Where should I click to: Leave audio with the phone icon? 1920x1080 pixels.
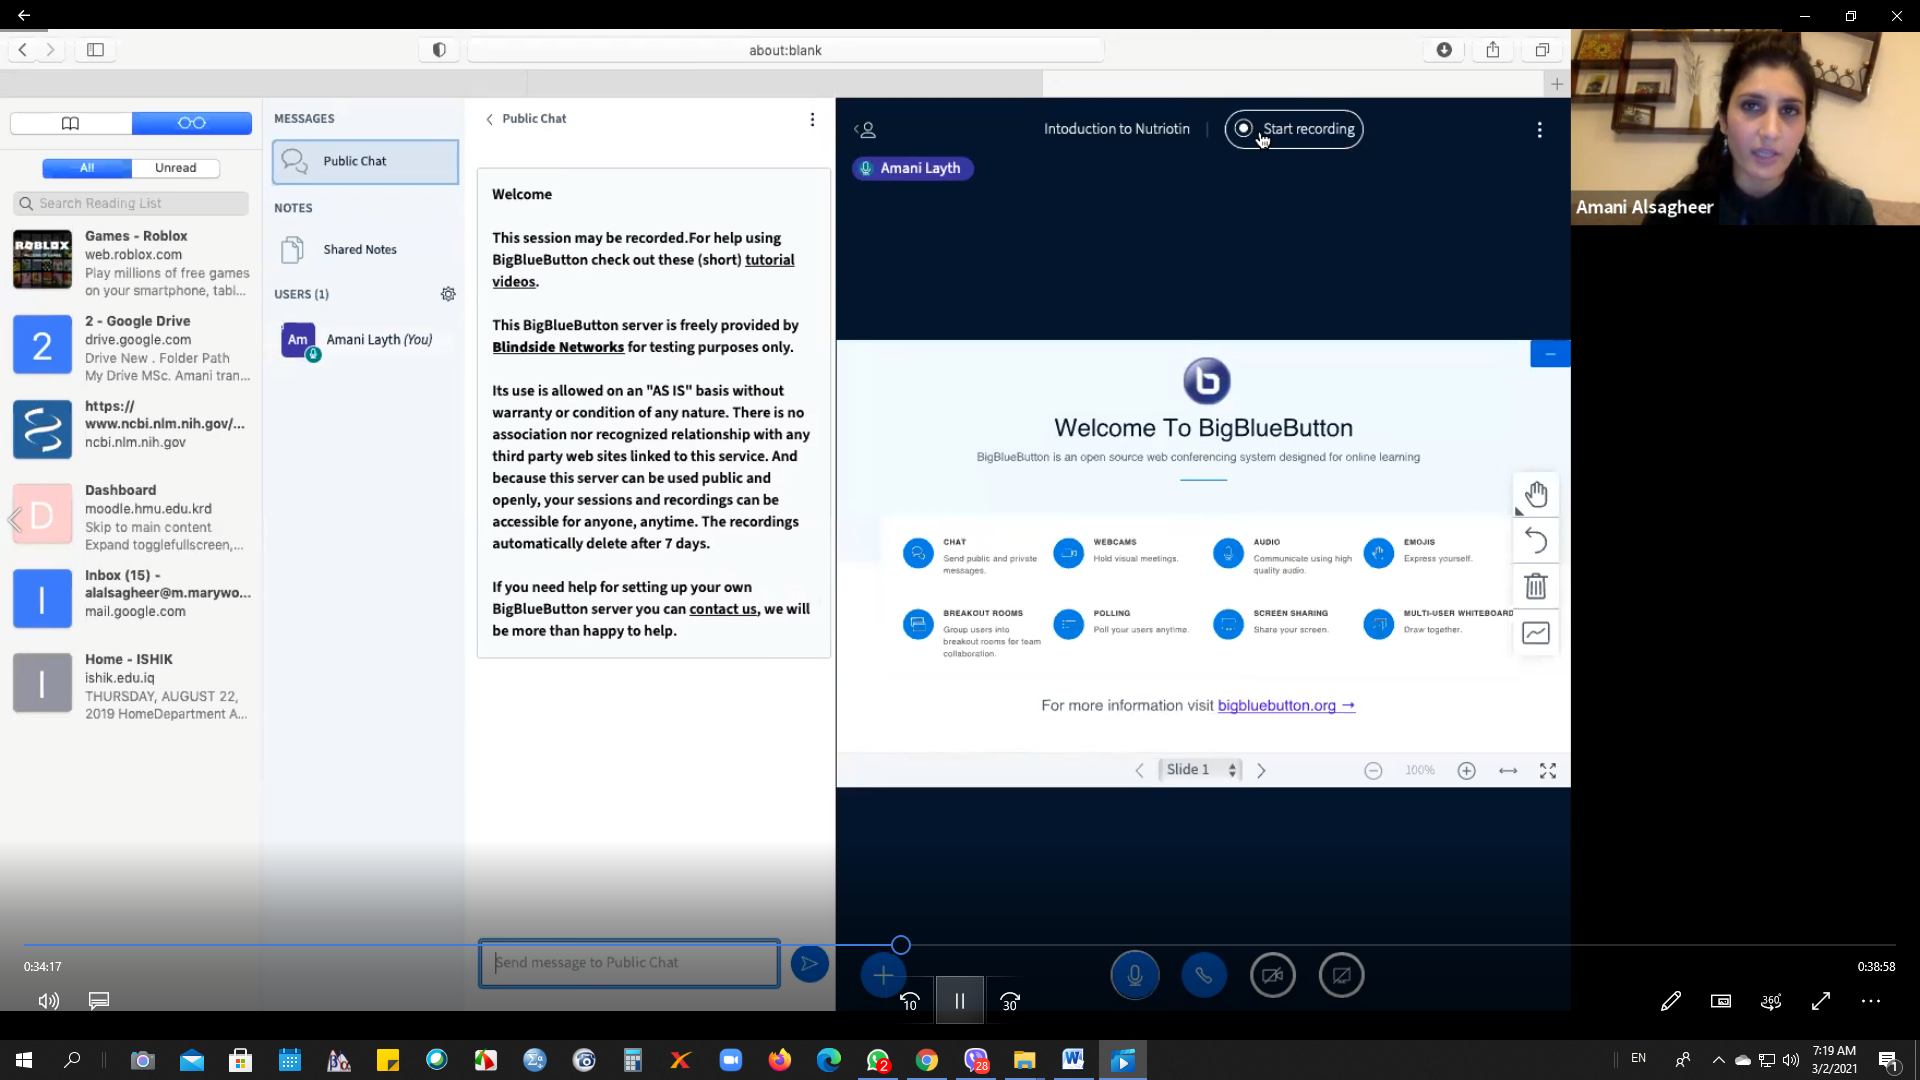coord(1204,975)
